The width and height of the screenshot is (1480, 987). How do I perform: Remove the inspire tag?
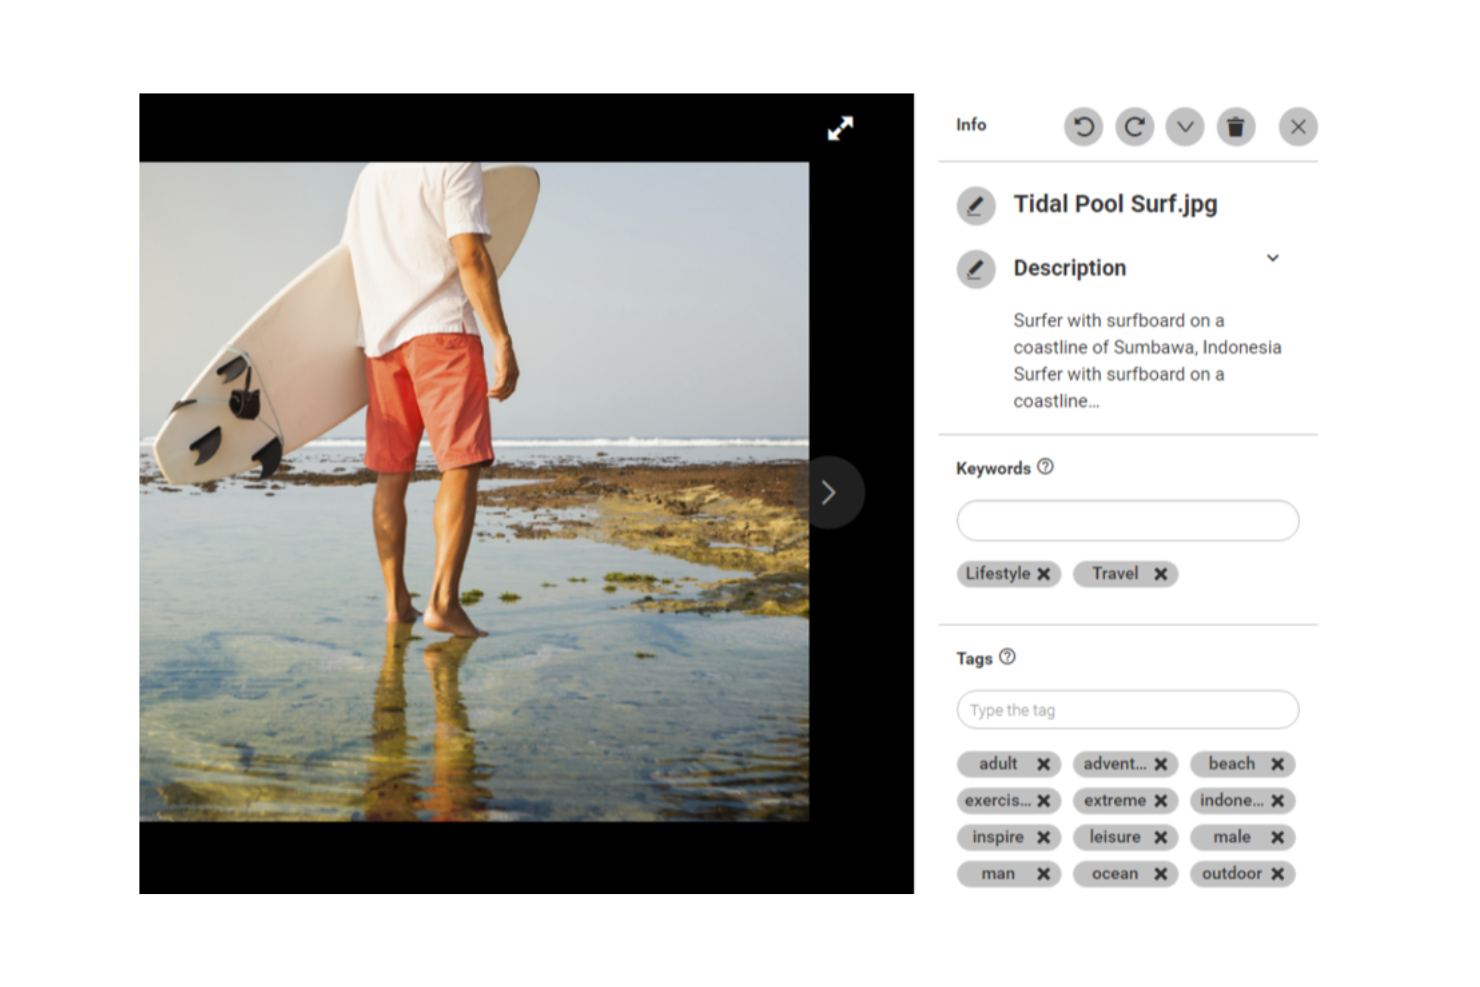[1044, 838]
